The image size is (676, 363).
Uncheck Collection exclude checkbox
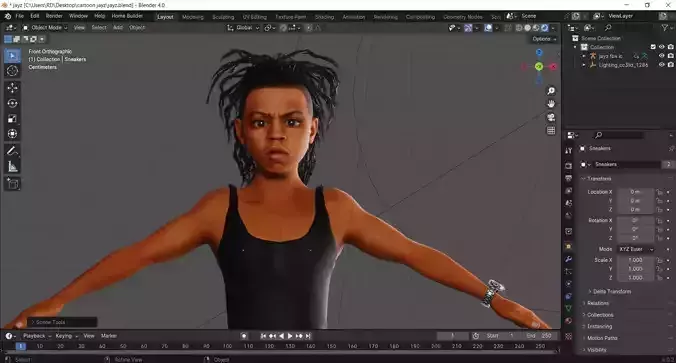[653, 47]
